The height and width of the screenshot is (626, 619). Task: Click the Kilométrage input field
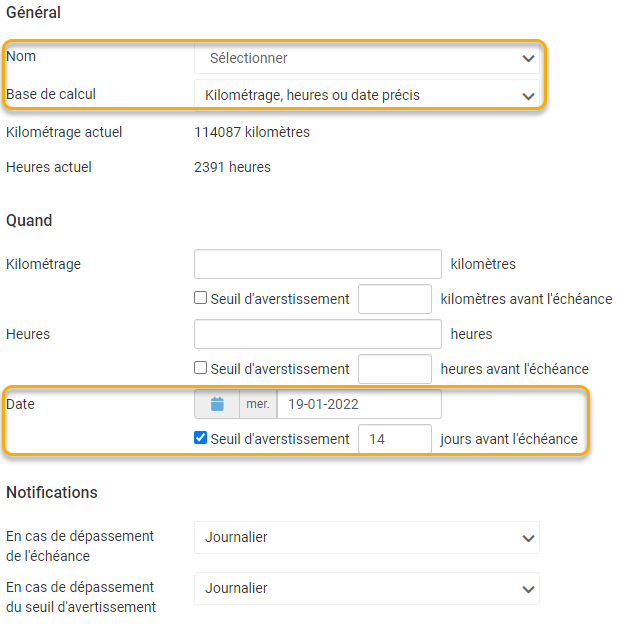coord(317,264)
